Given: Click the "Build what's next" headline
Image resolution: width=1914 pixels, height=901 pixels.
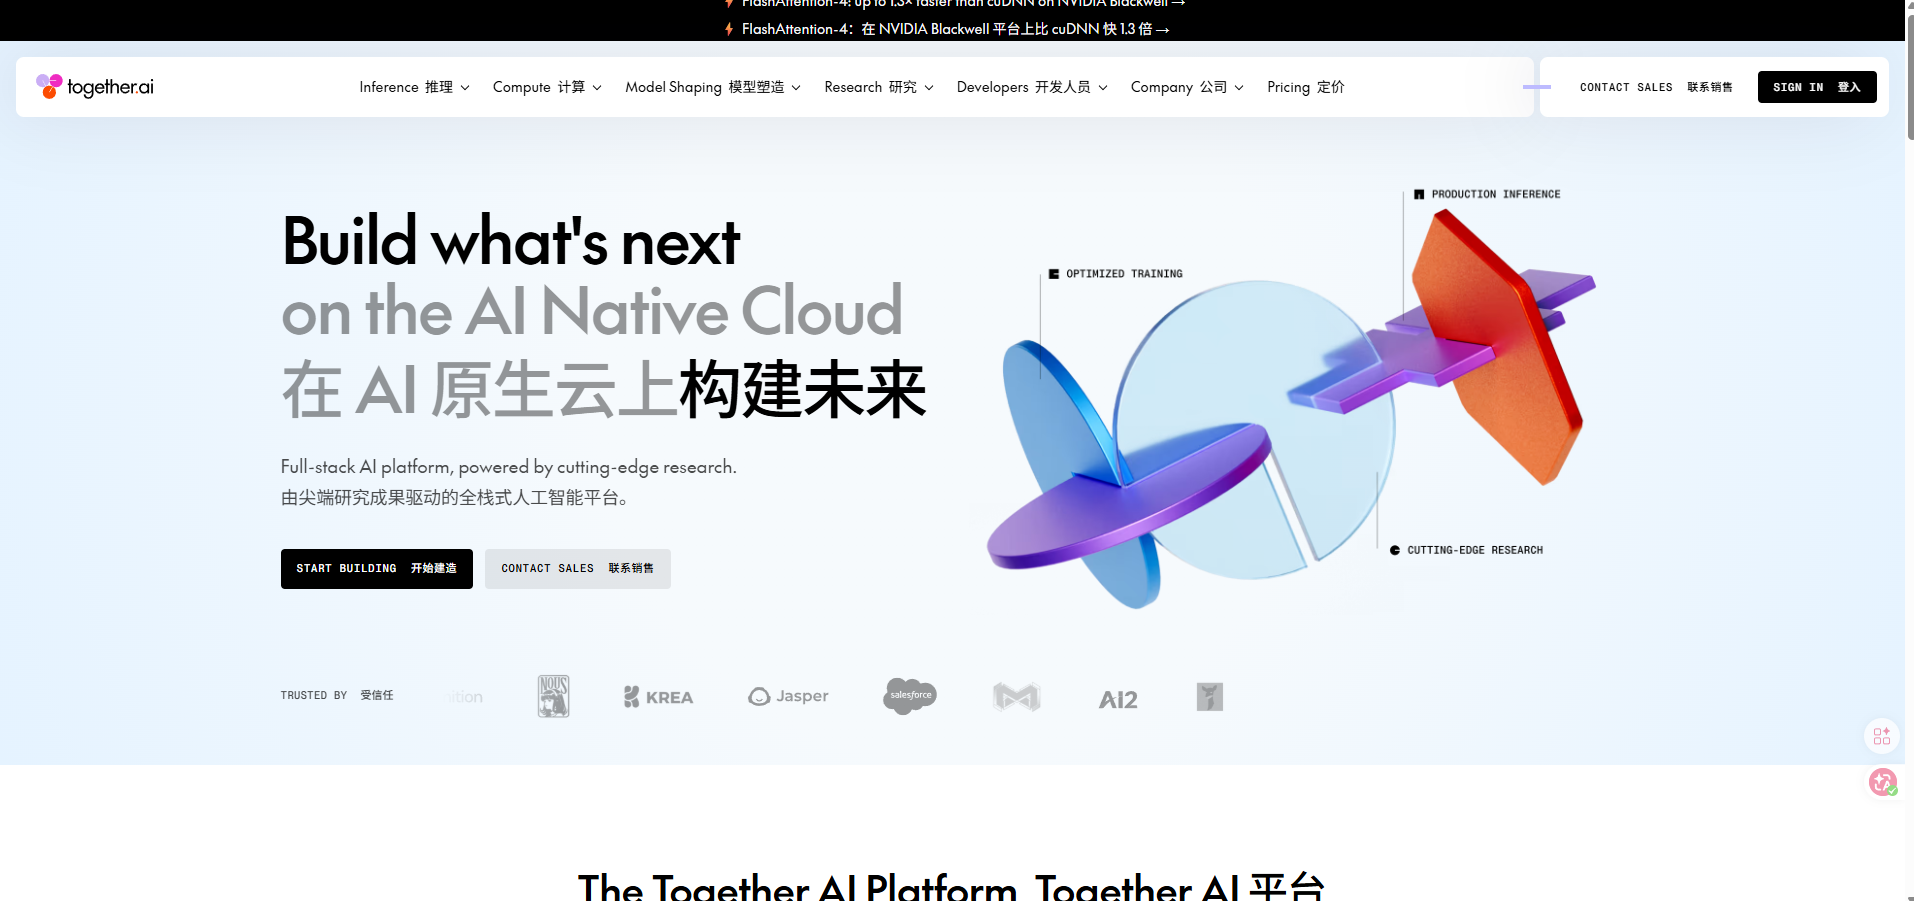Looking at the screenshot, I should pos(511,242).
